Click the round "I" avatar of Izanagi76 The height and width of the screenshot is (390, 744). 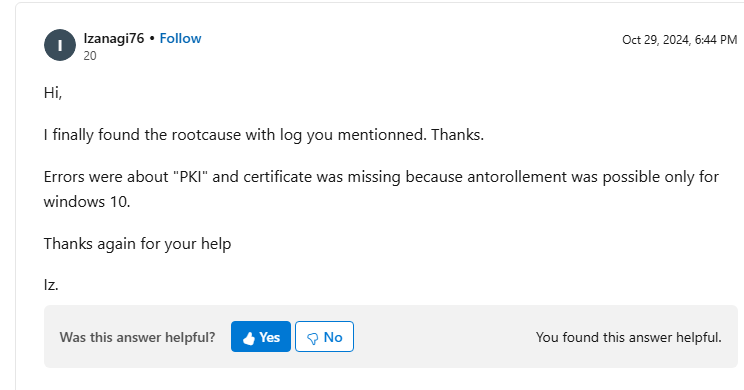(x=60, y=45)
